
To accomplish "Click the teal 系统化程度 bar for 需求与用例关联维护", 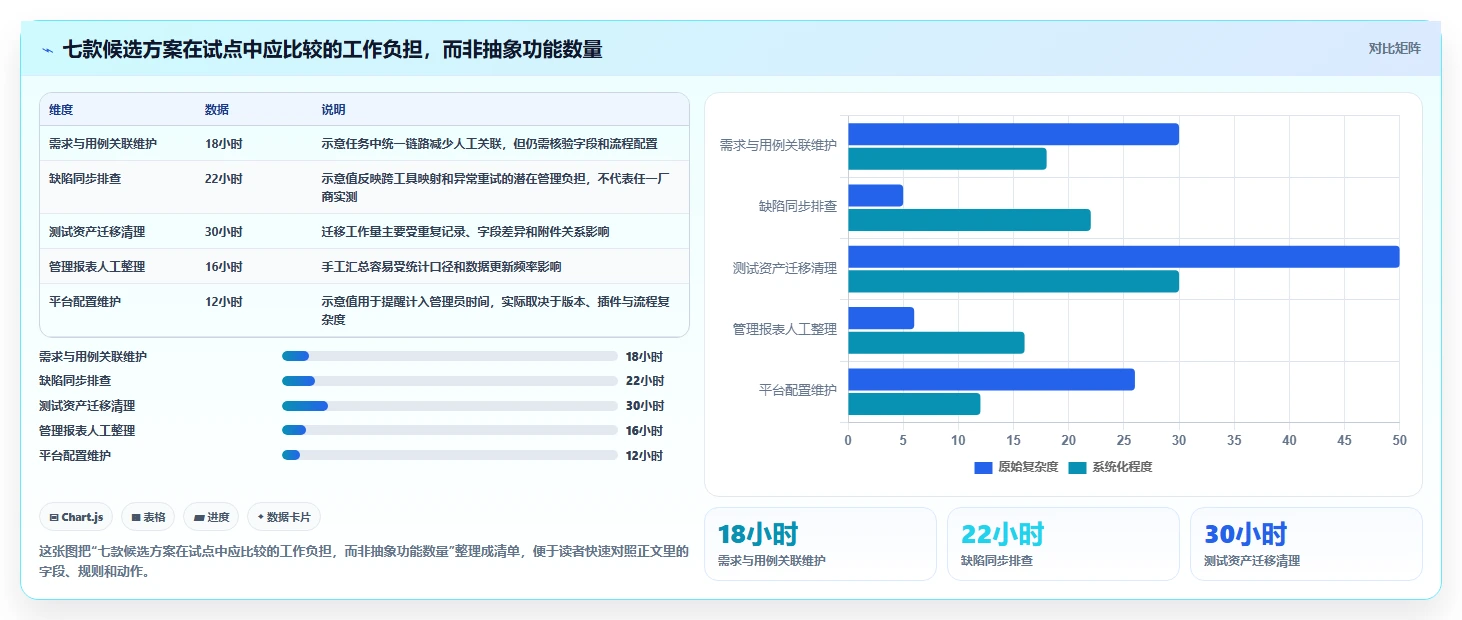I will coord(947,159).
